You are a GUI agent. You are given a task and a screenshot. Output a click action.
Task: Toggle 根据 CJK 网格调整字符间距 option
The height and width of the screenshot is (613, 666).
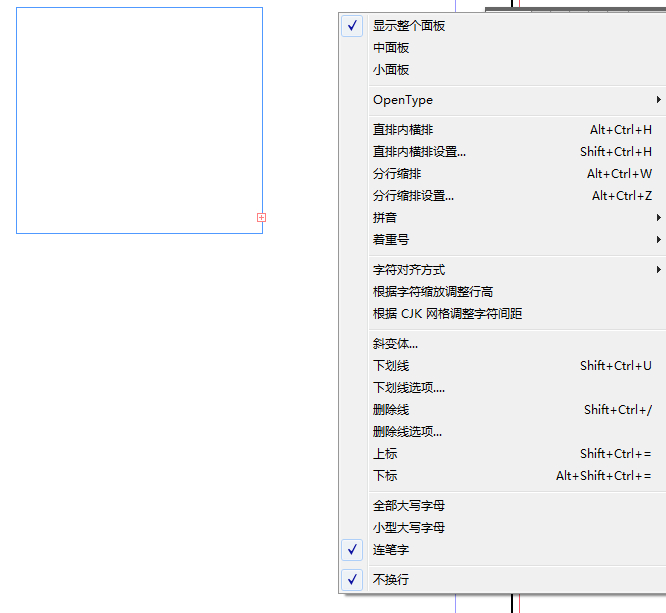point(503,314)
